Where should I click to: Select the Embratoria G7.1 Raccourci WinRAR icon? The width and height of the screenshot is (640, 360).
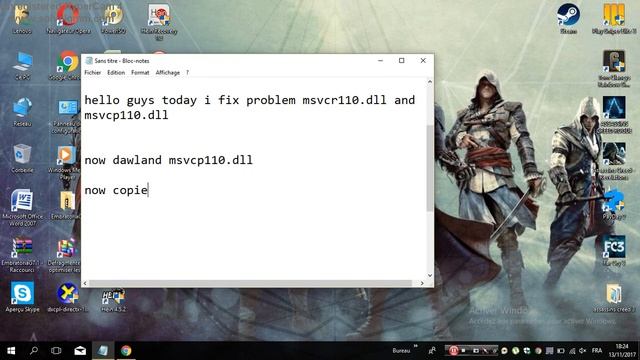(22, 255)
